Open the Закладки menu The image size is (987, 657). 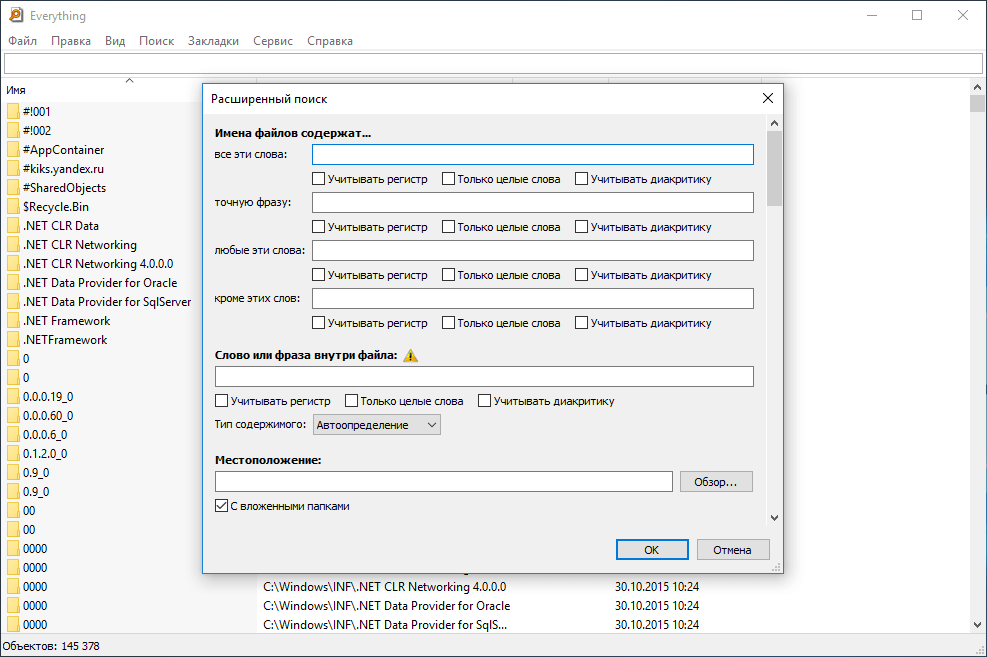coord(213,41)
